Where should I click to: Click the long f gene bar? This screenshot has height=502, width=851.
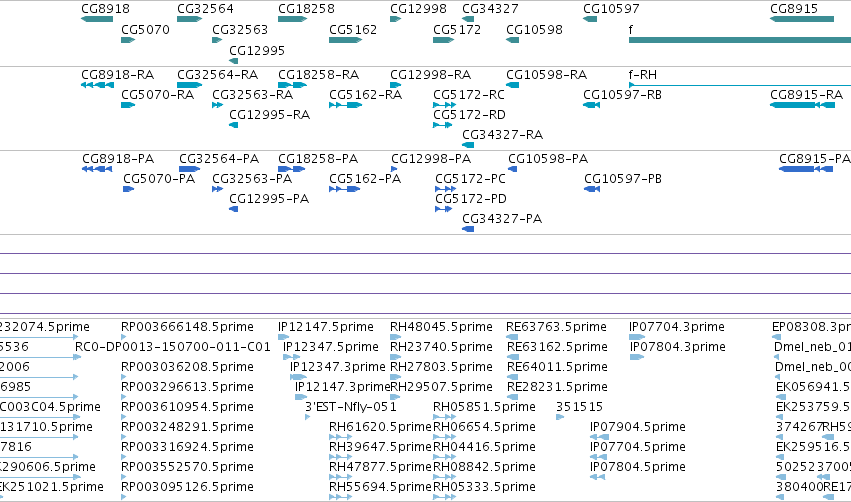click(740, 40)
